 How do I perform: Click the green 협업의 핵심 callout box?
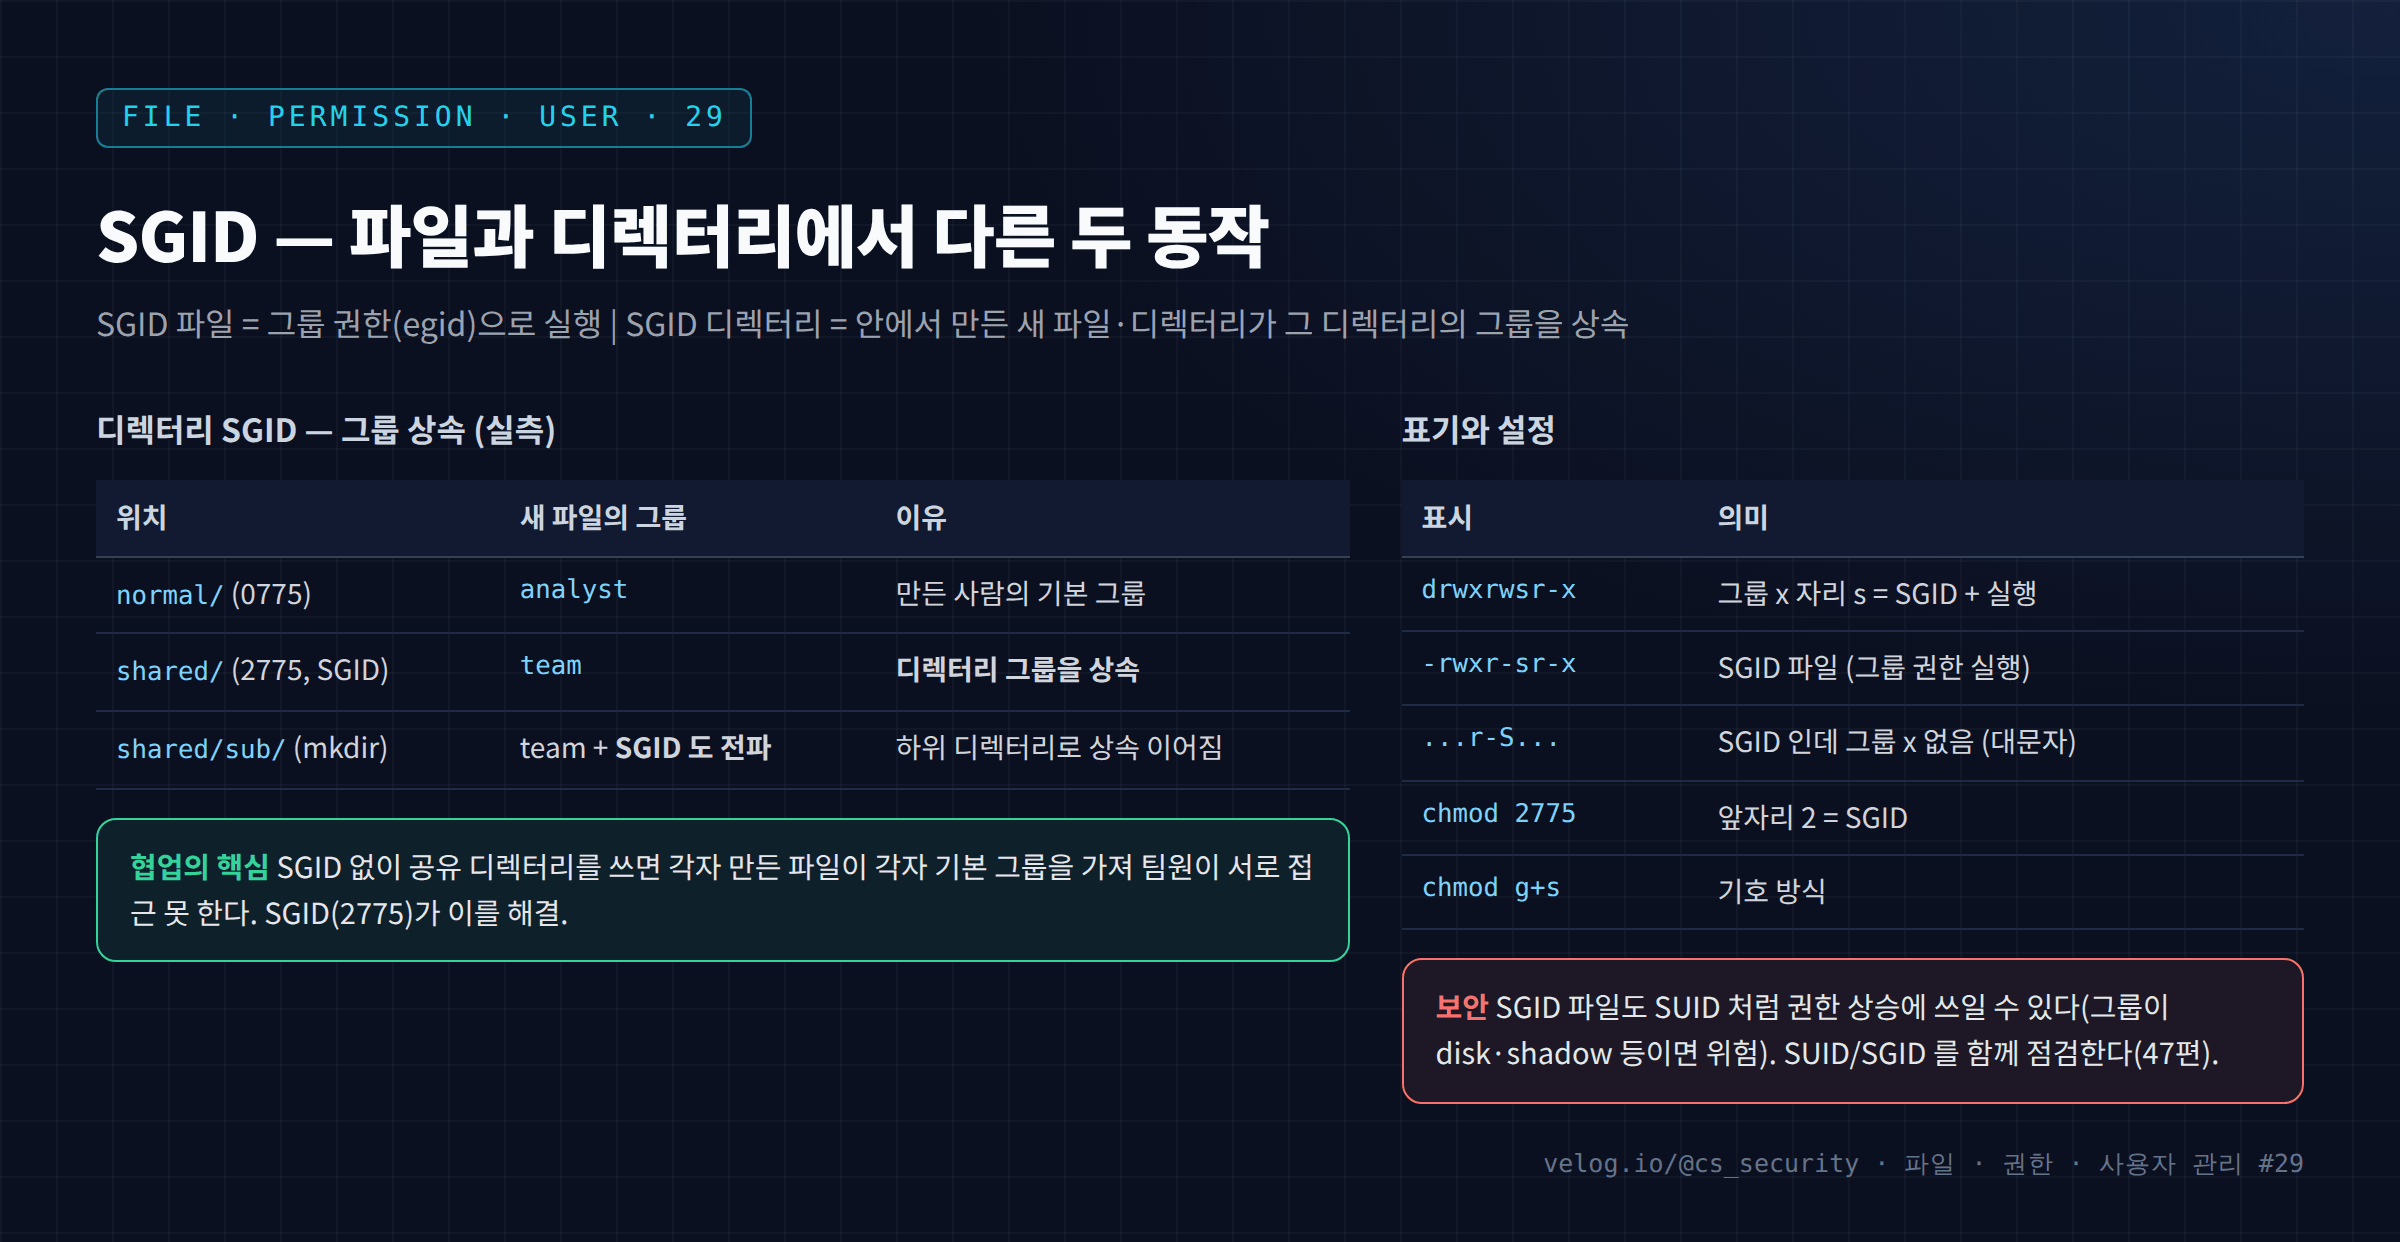tap(723, 890)
